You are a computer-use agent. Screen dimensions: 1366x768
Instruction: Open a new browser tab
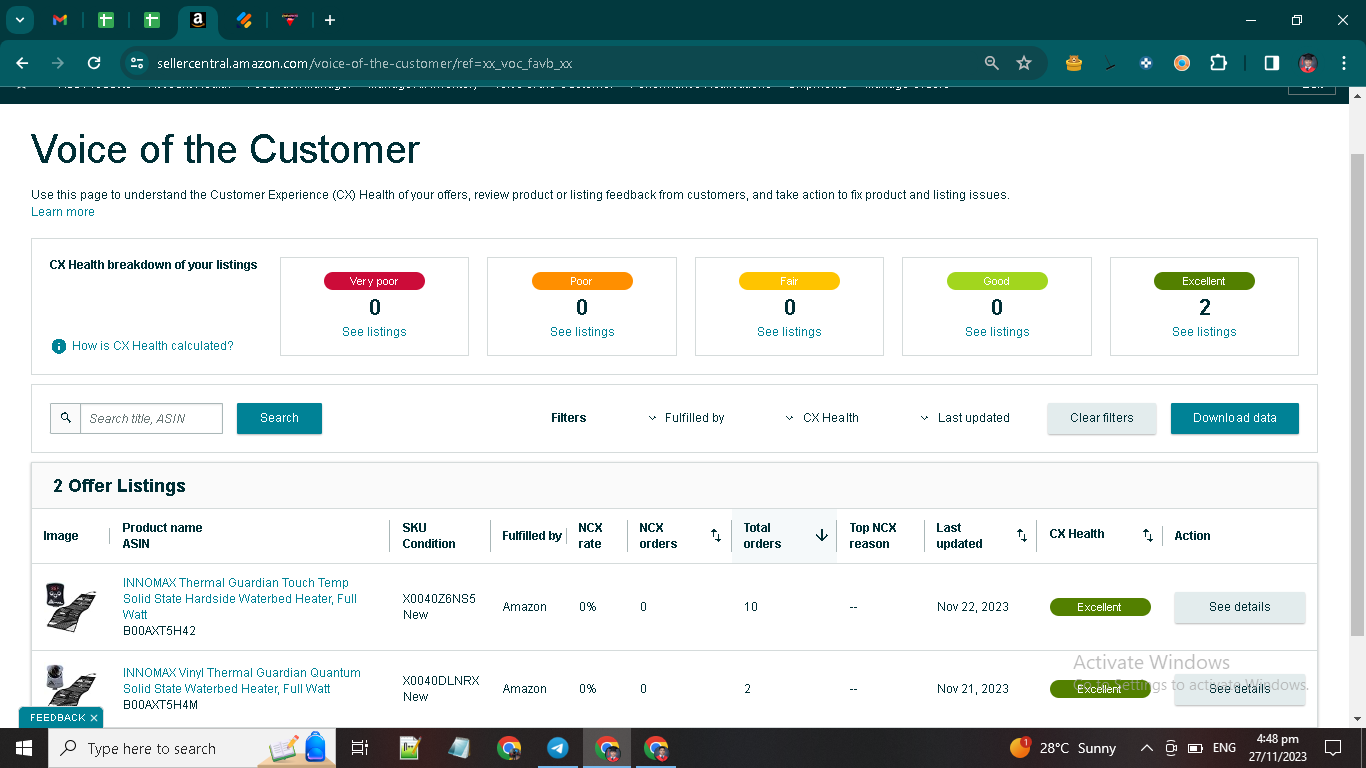pyautogui.click(x=330, y=20)
